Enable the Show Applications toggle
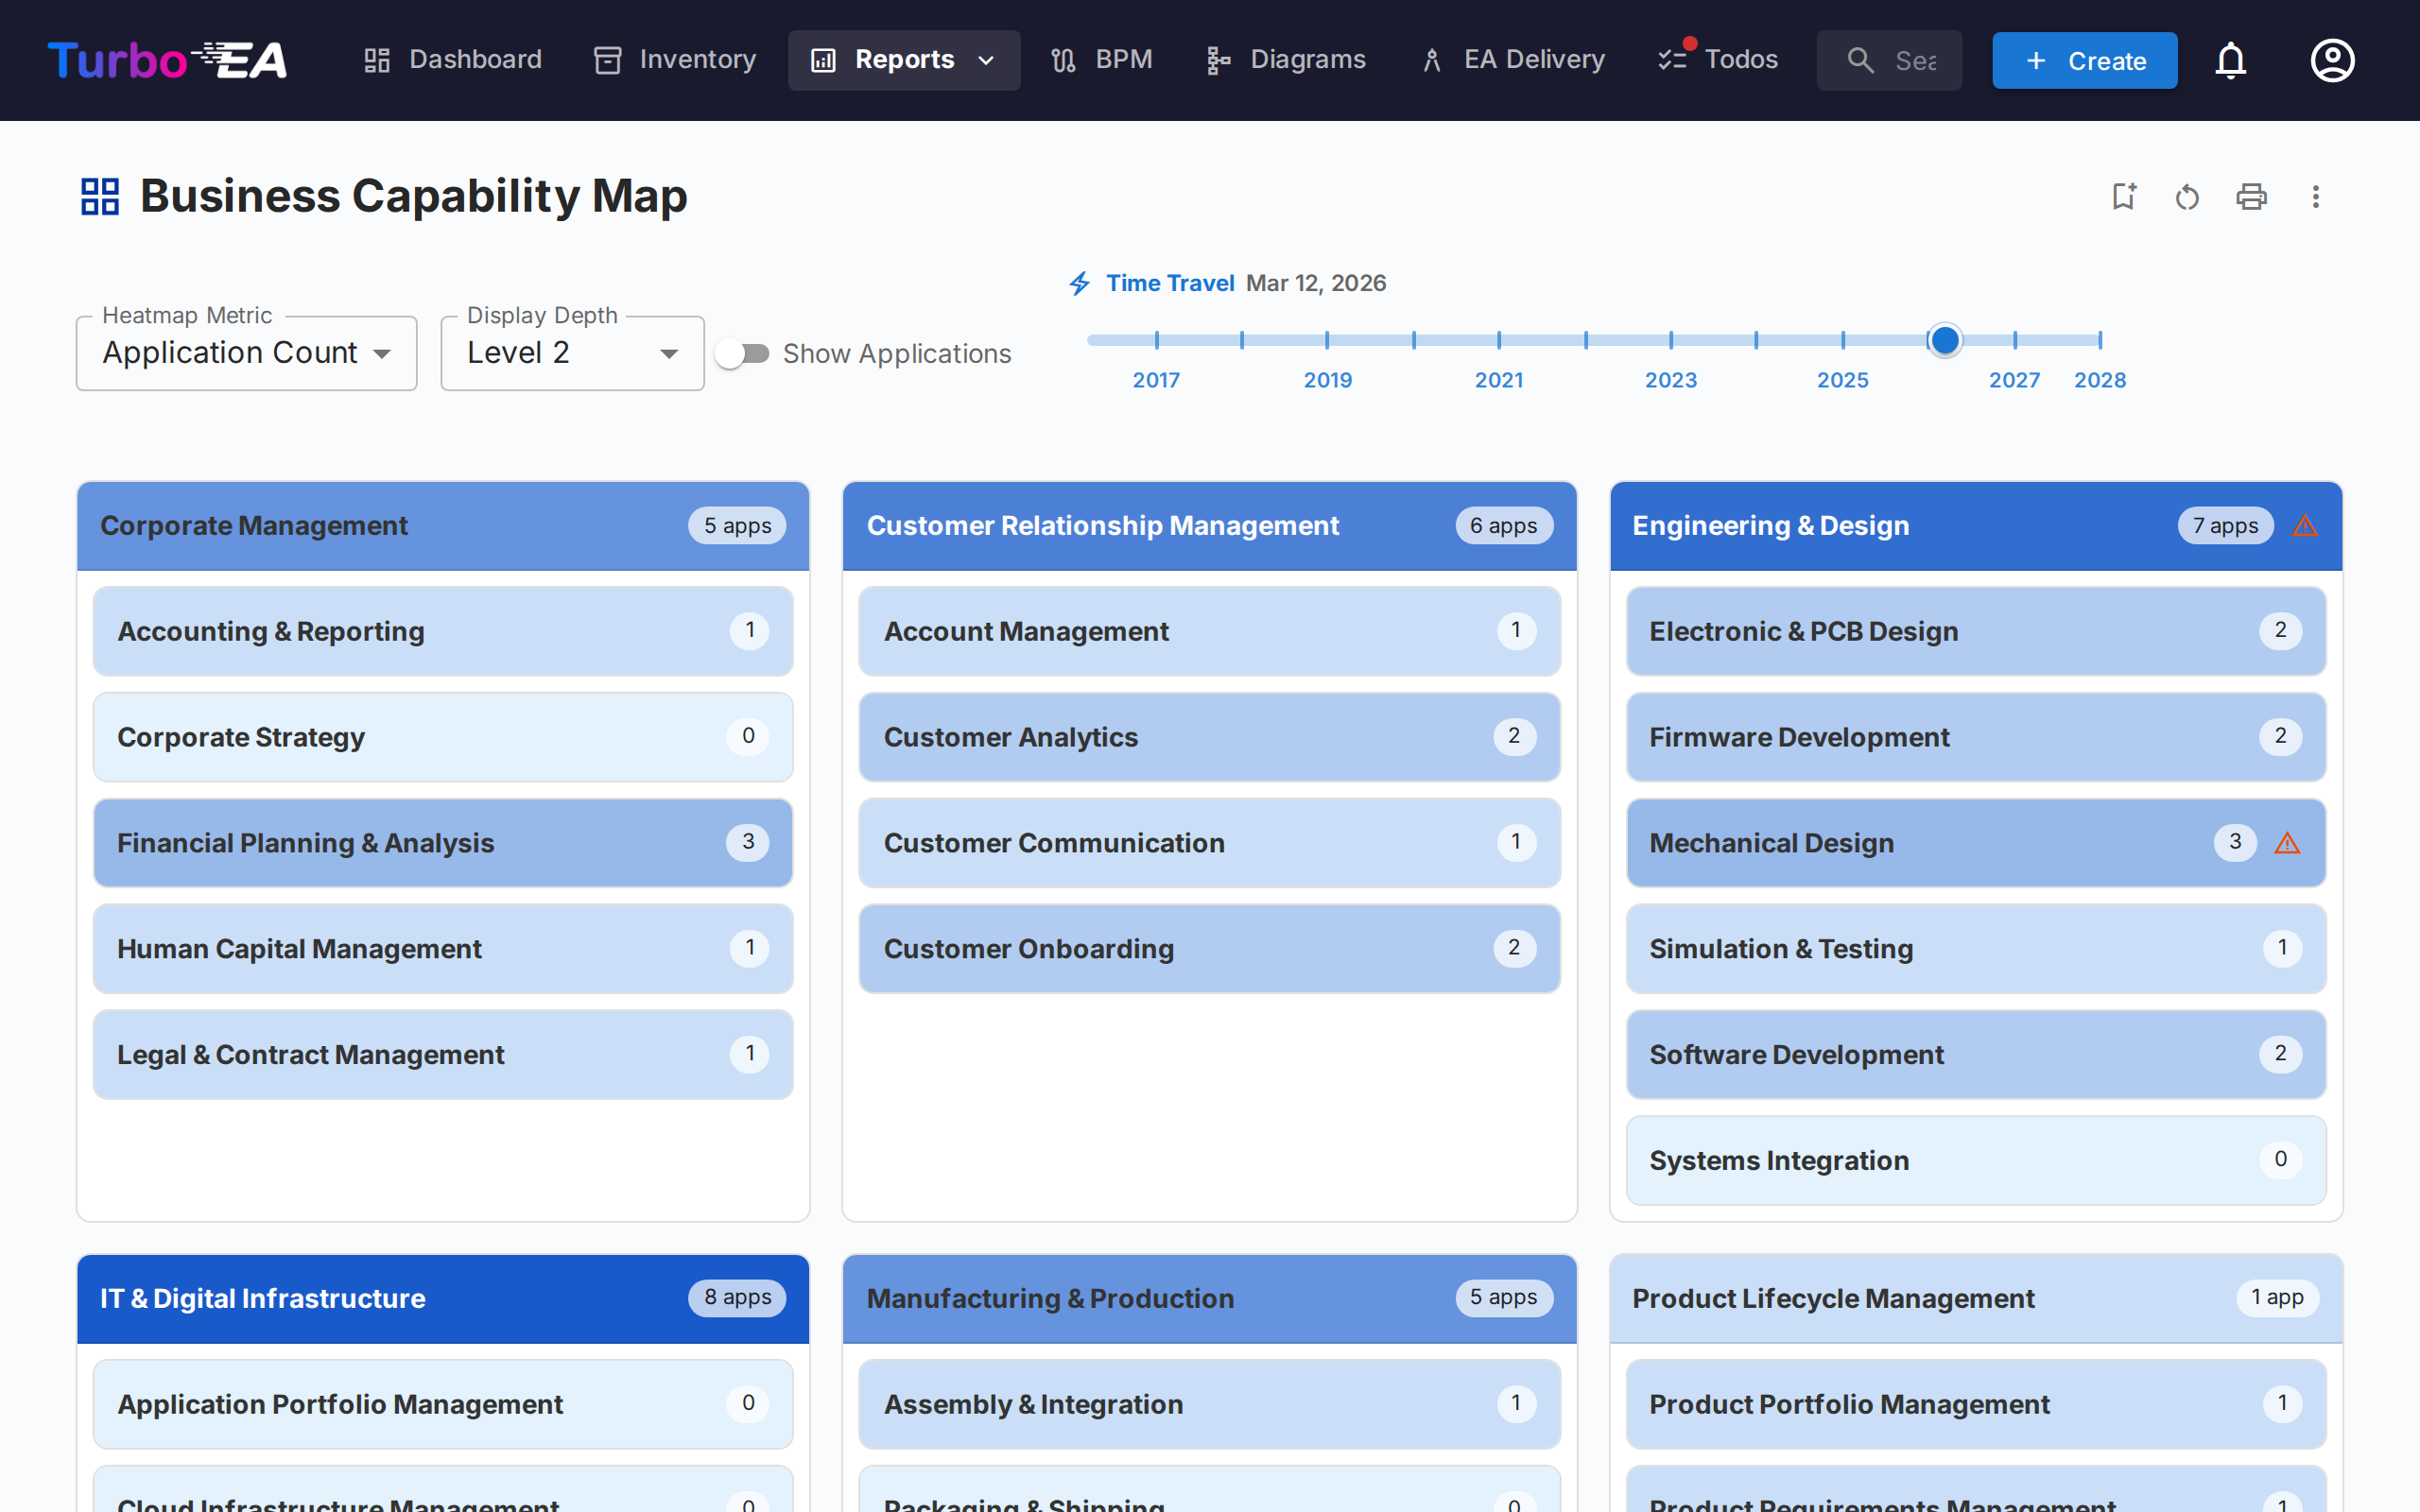 741,353
